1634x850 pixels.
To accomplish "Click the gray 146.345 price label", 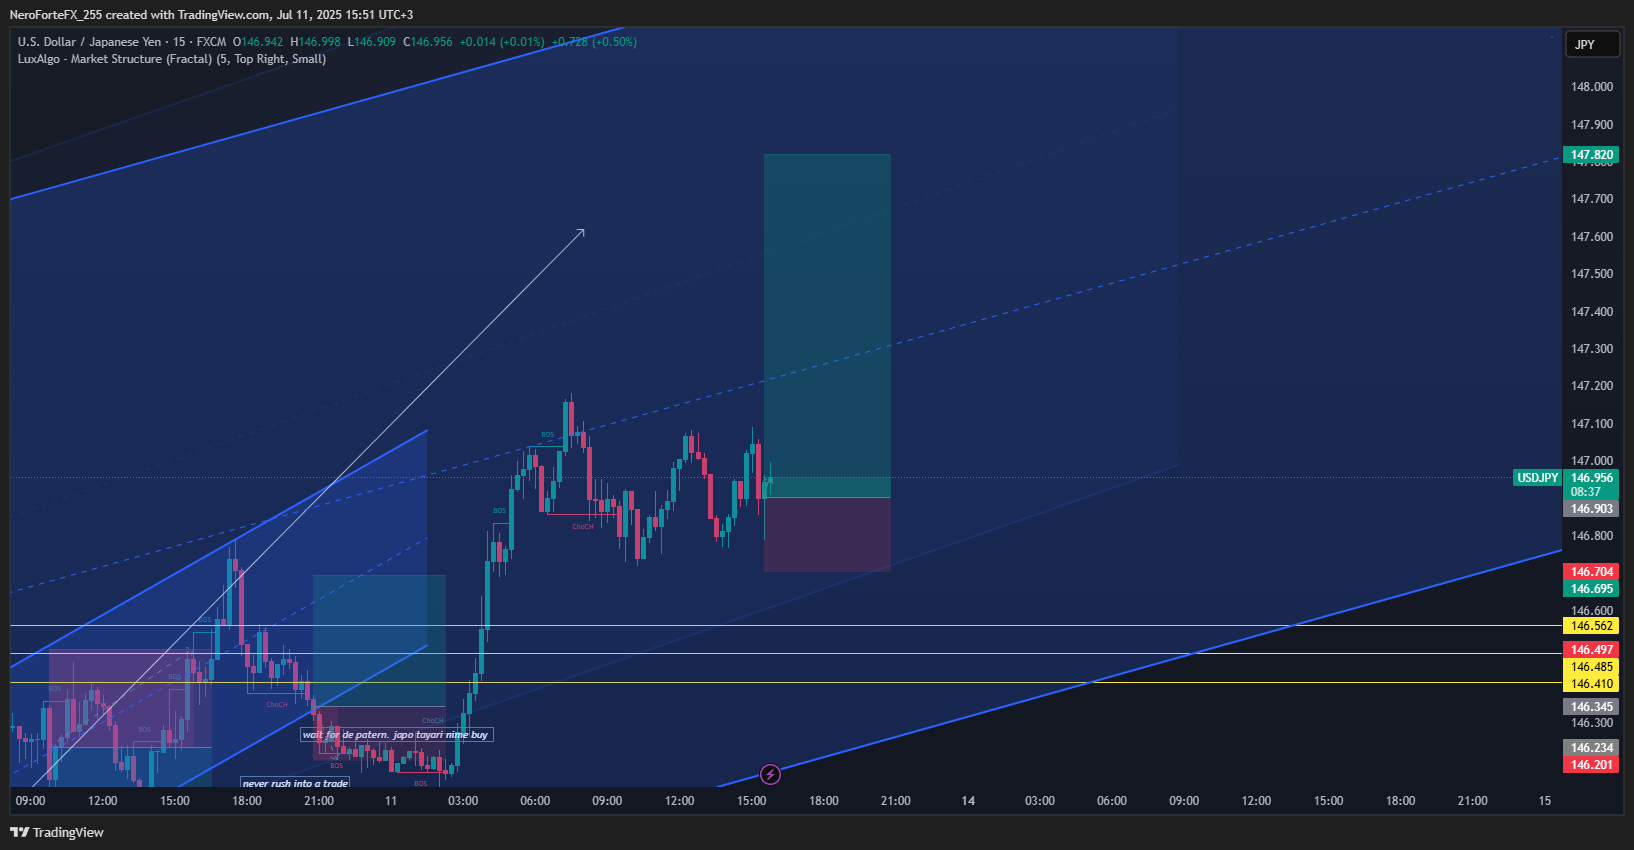I will 1591,707.
